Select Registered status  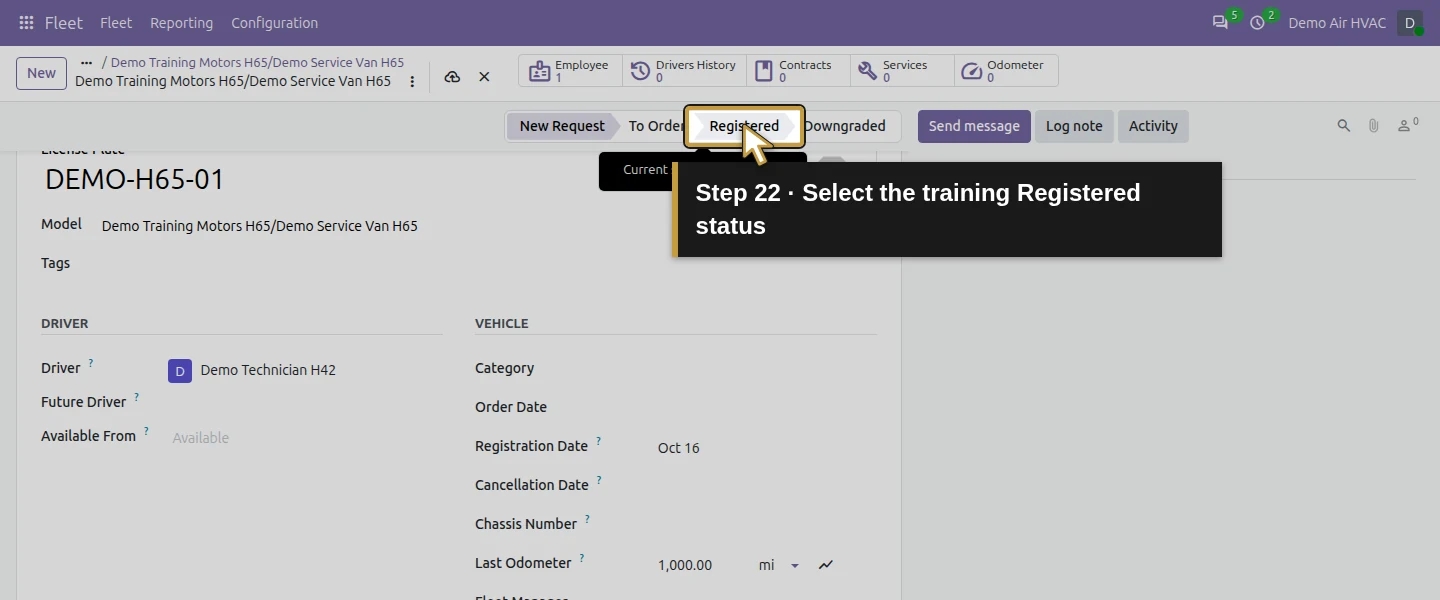click(744, 126)
